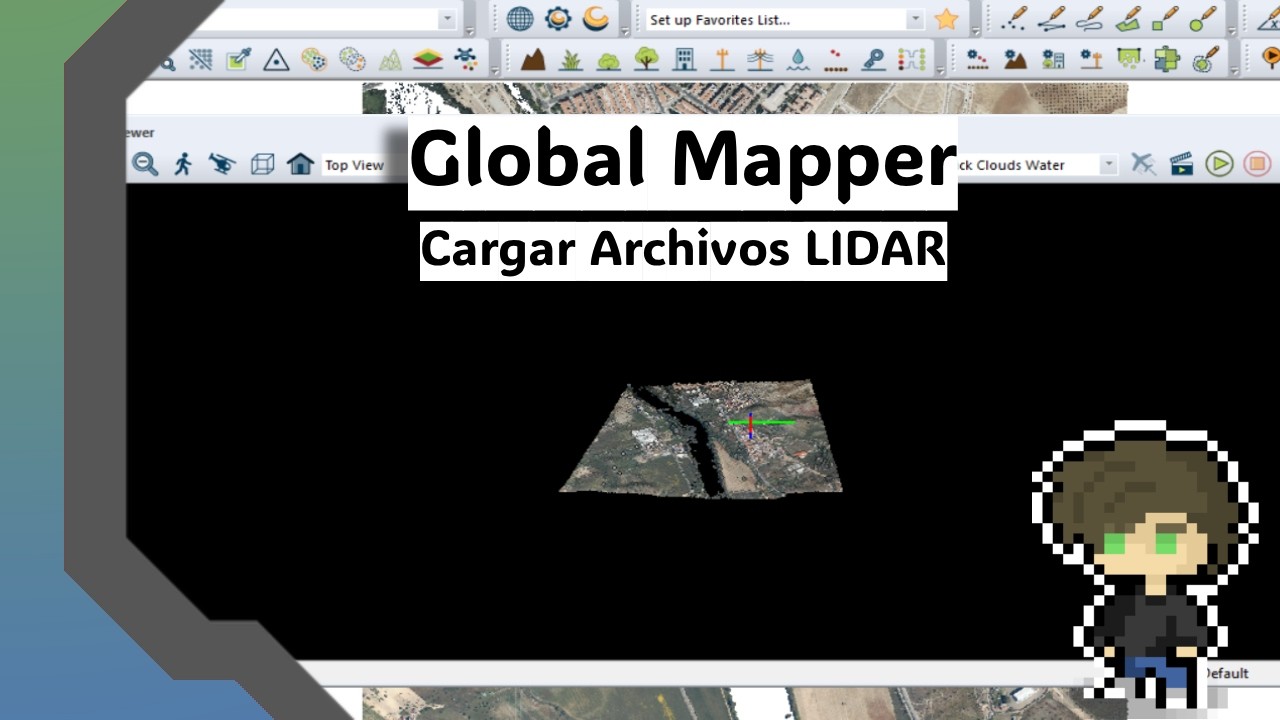Enable fly mode helicopter icon
This screenshot has width=1280, height=720.
[222, 164]
